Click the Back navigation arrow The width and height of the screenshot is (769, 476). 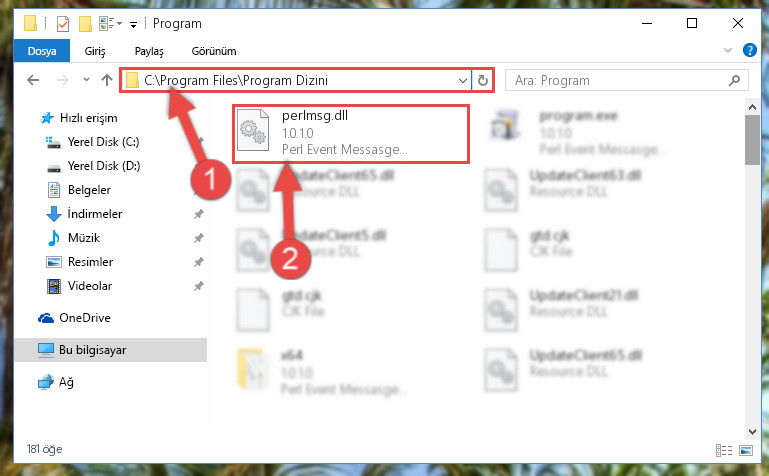(x=33, y=80)
